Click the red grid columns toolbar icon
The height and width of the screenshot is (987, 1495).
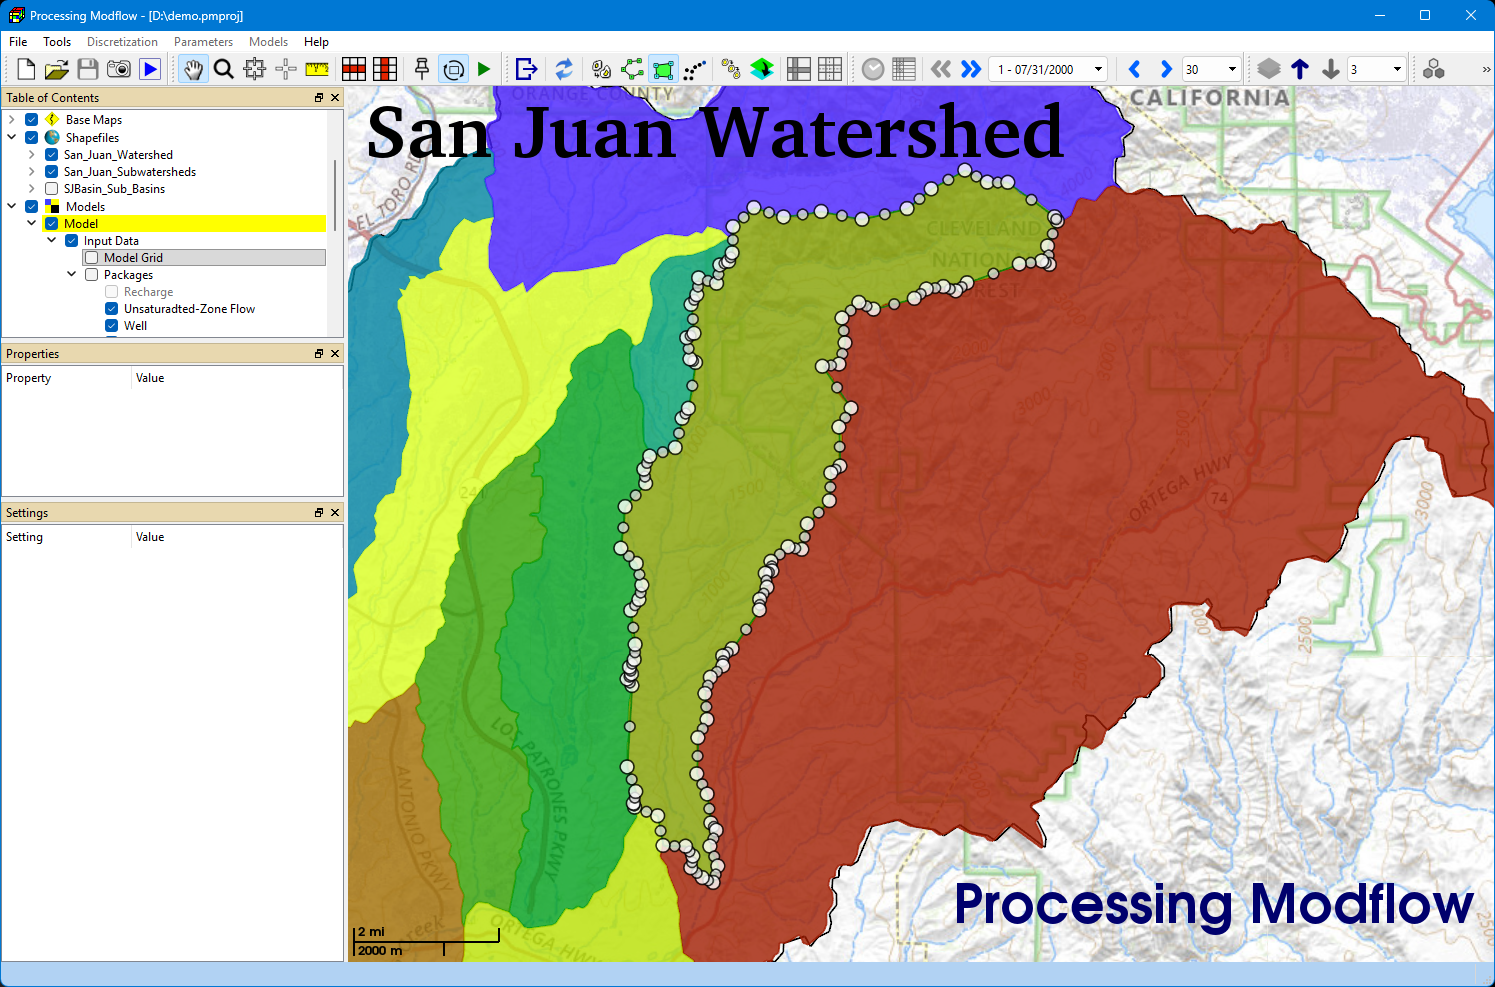tap(385, 69)
